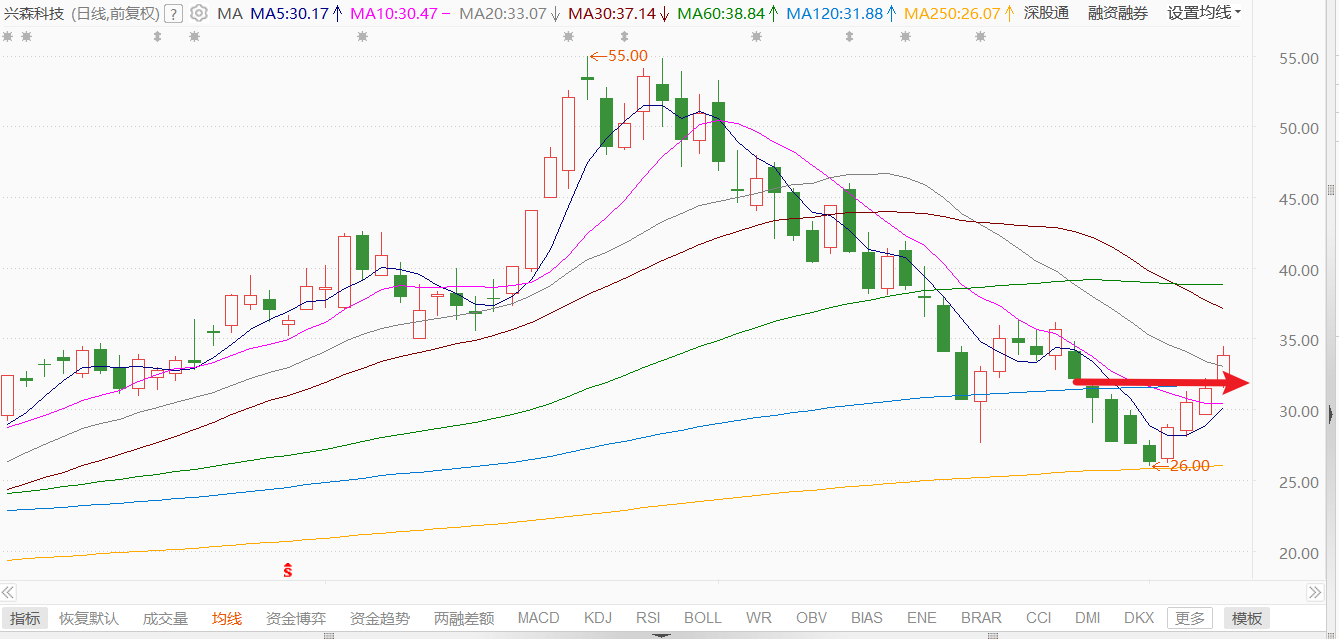
Task: Click the 融资融券 tag
Action: 1118,14
